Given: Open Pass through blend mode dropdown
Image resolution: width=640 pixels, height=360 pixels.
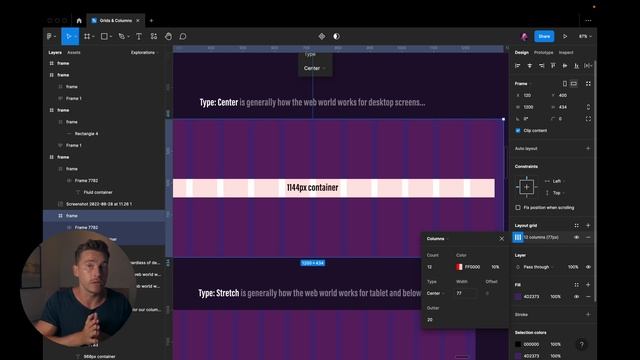Looking at the screenshot, I should [x=538, y=267].
